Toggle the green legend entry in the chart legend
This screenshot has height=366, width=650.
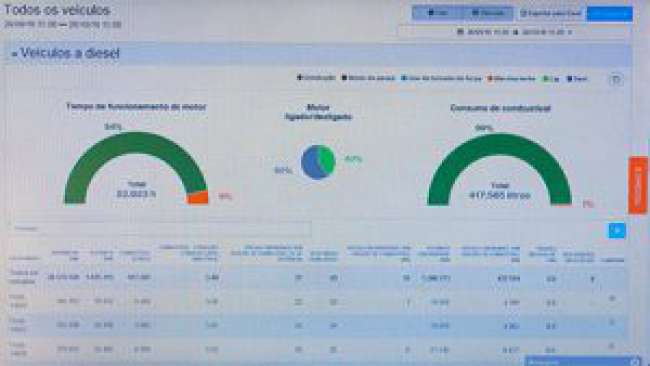[x=552, y=78]
